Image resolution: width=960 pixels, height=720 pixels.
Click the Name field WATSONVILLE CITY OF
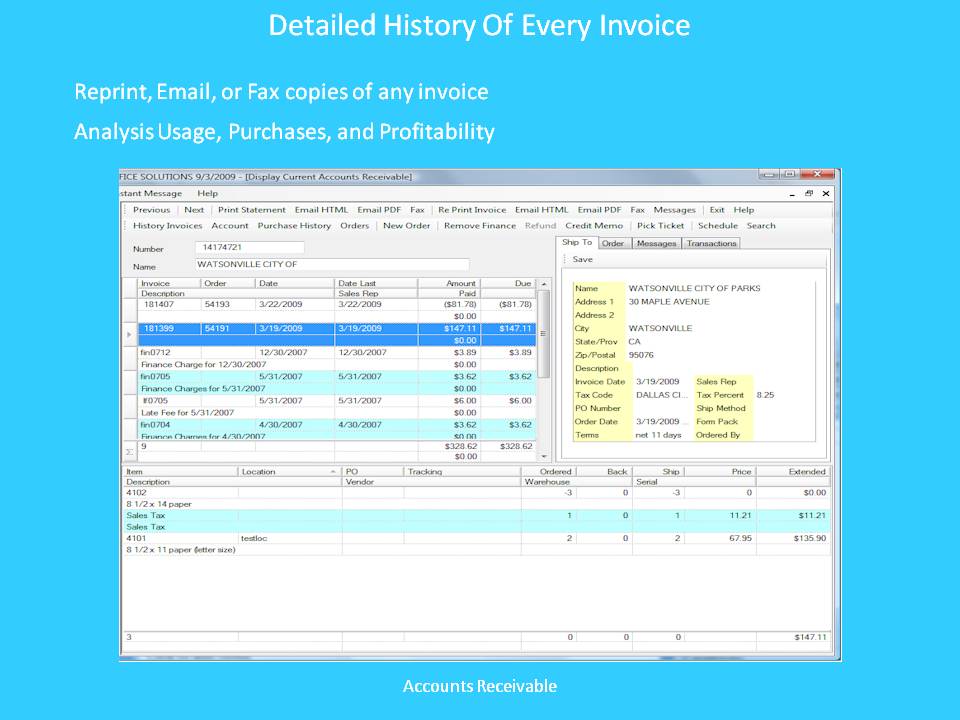point(332,264)
